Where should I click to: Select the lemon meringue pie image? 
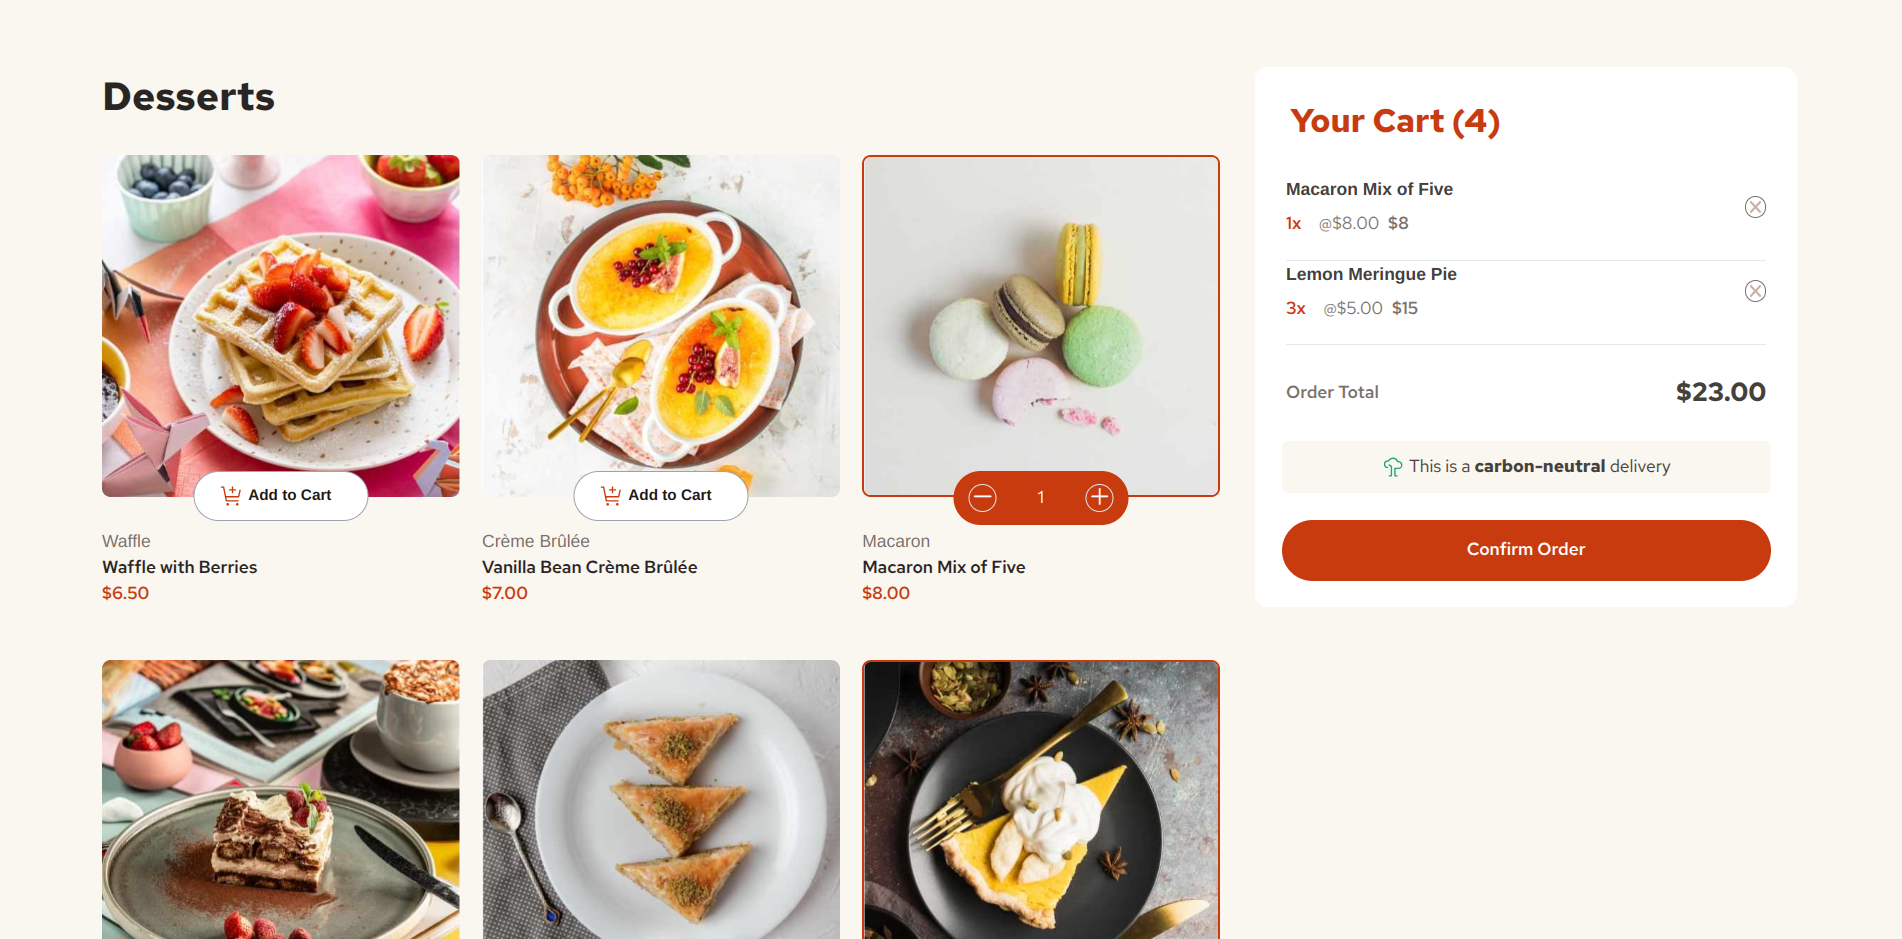[1041, 800]
